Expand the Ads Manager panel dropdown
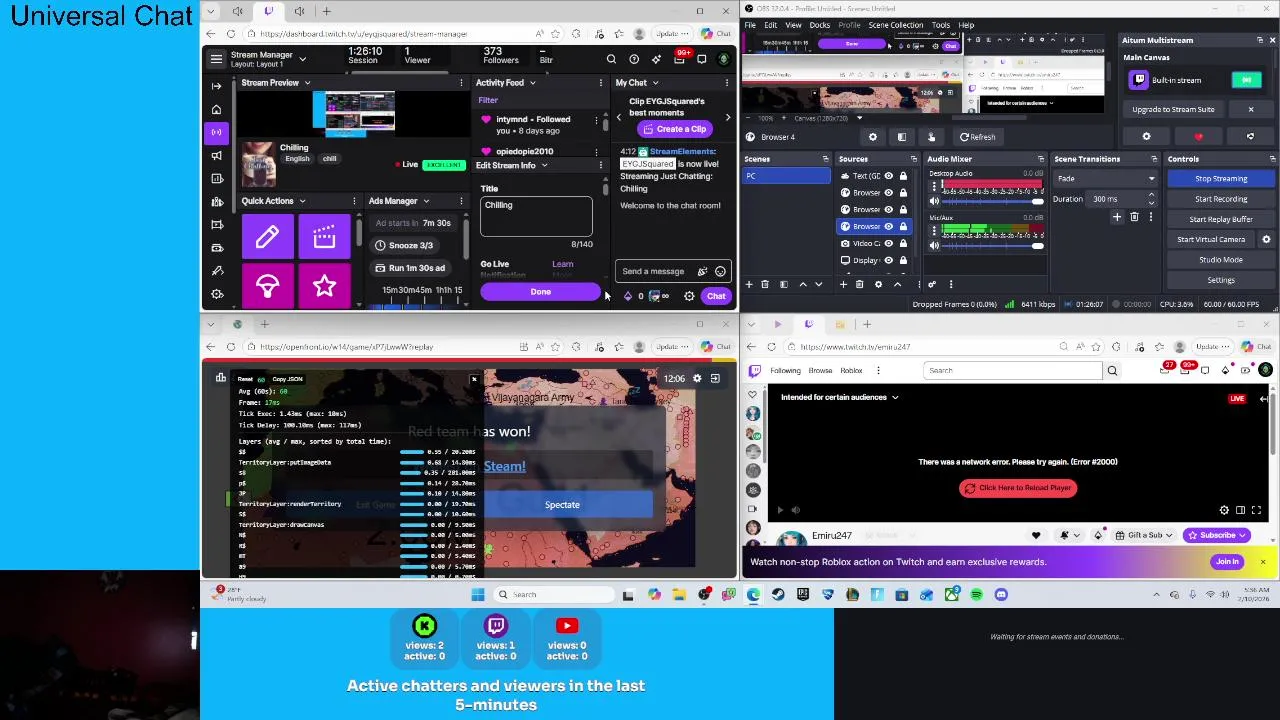Viewport: 1280px width, 720px height. [x=425, y=201]
